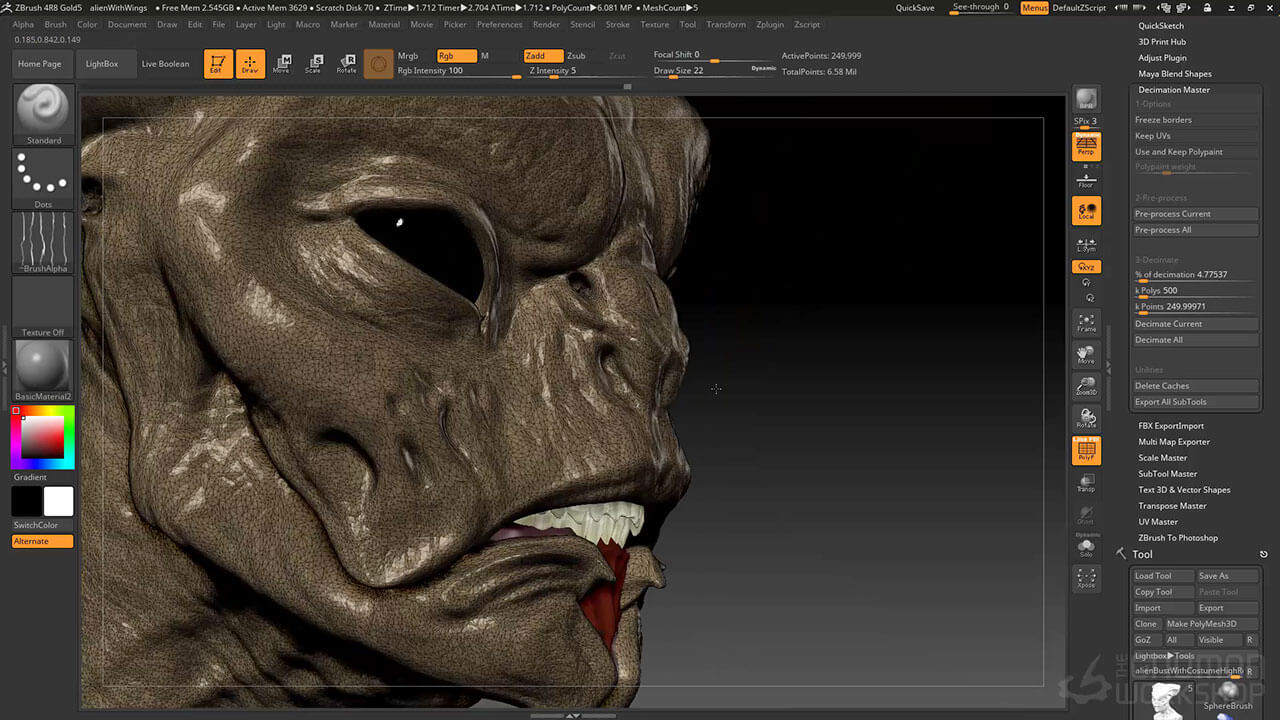The width and height of the screenshot is (1280, 720).
Task: Select the Standard brush thumbnail
Action: pos(43,110)
